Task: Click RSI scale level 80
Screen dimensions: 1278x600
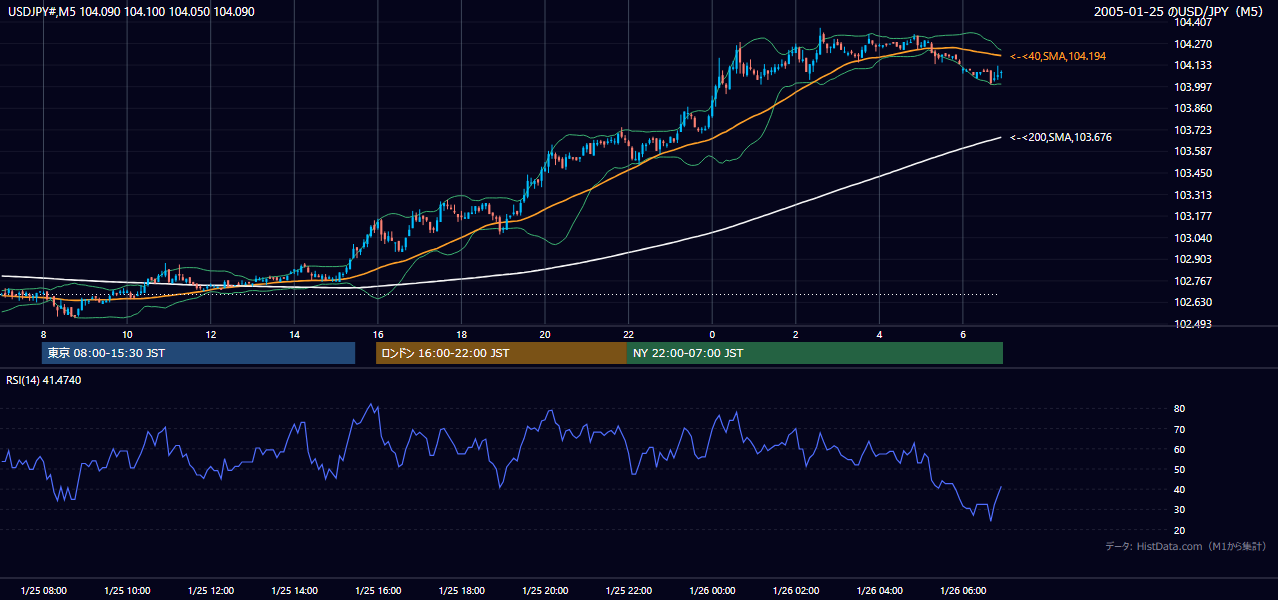Action: [1180, 409]
